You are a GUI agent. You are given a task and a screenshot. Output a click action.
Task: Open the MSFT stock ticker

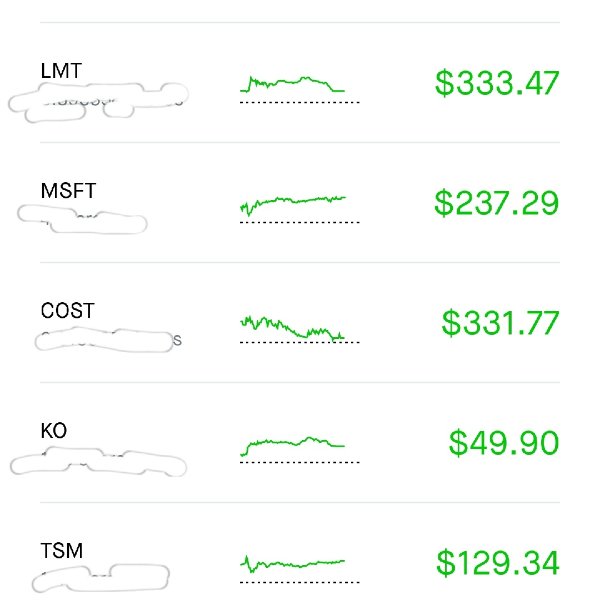pos(68,191)
